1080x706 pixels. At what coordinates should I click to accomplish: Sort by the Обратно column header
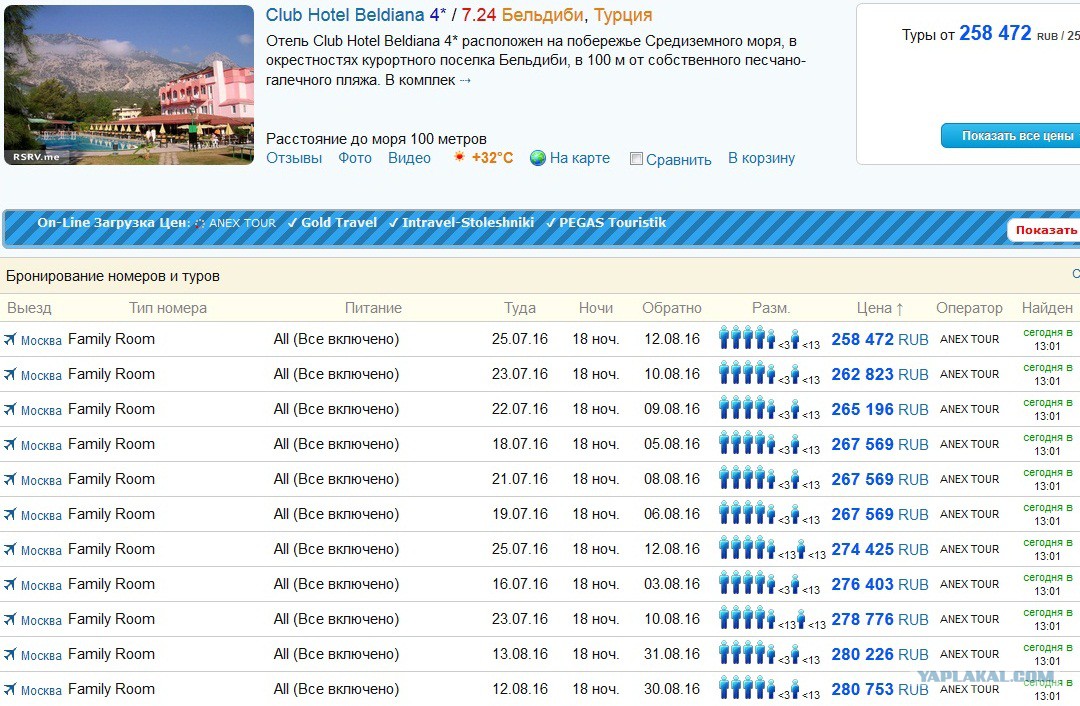pyautogui.click(x=672, y=308)
